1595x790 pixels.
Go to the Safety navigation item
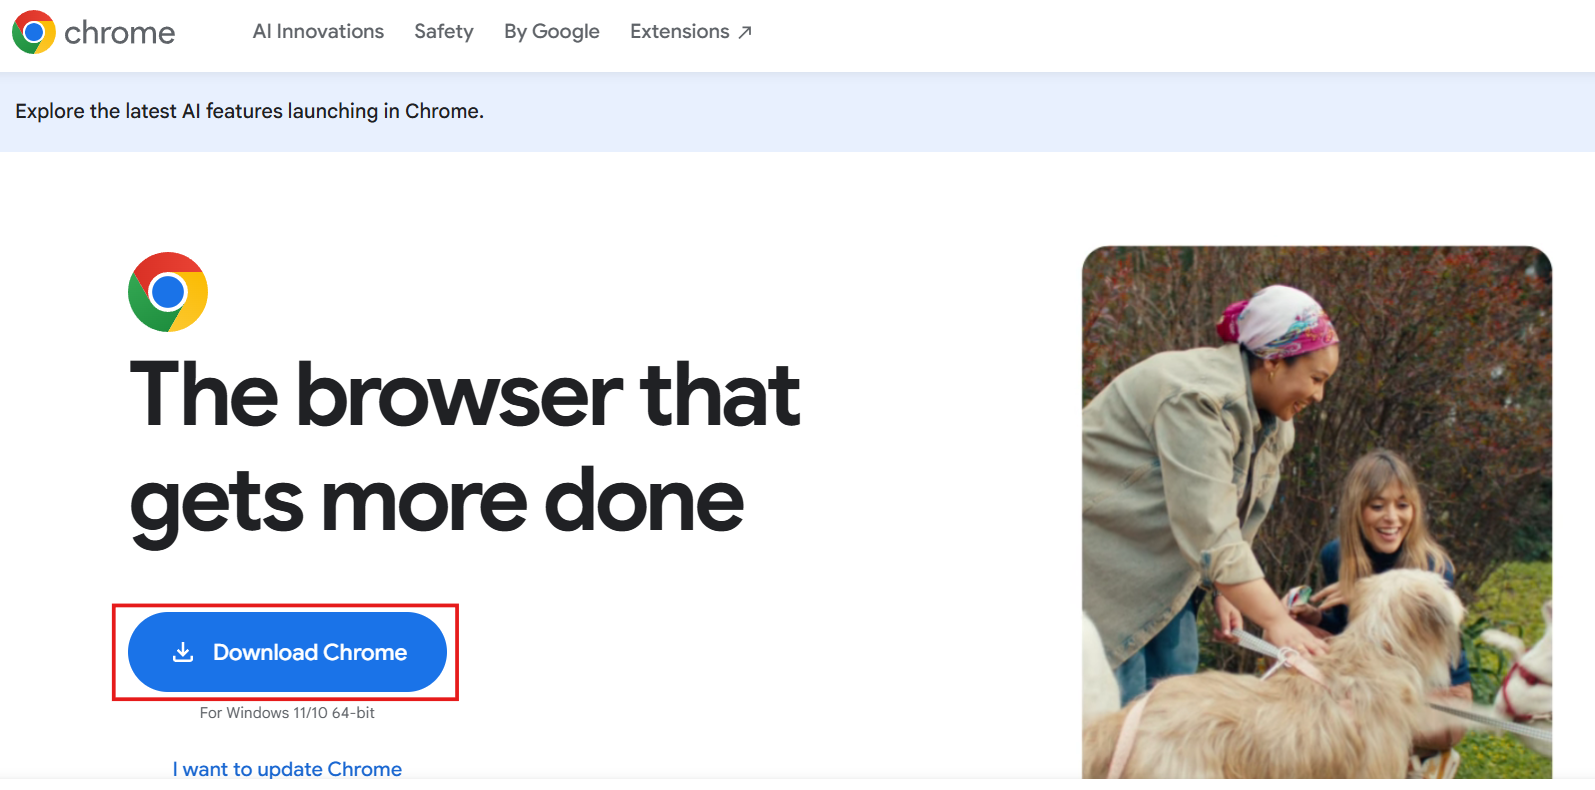click(x=444, y=31)
